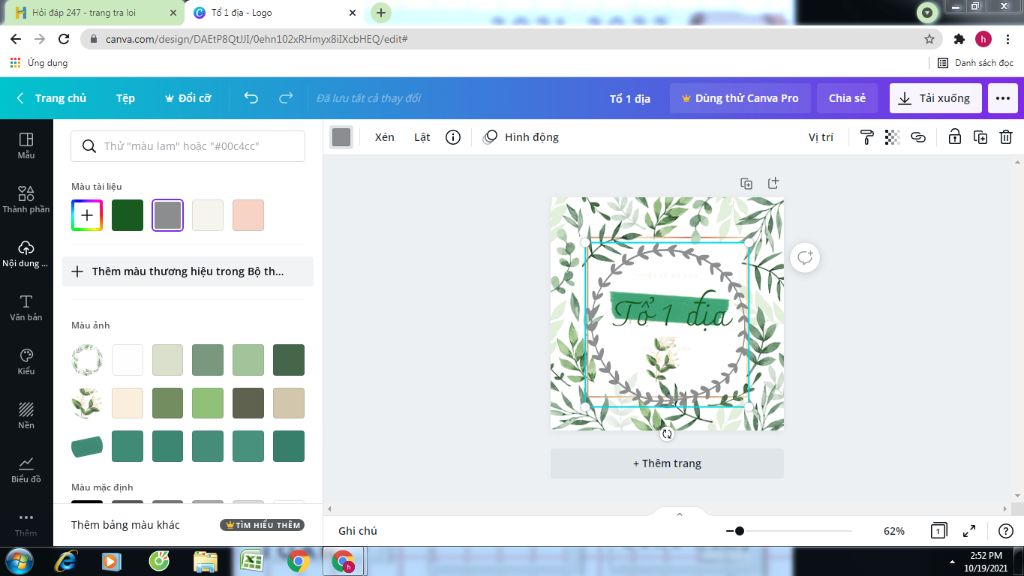The image size is (1024, 576).
Task: Open the Đổi cỡ resize menu
Action: tap(188, 98)
